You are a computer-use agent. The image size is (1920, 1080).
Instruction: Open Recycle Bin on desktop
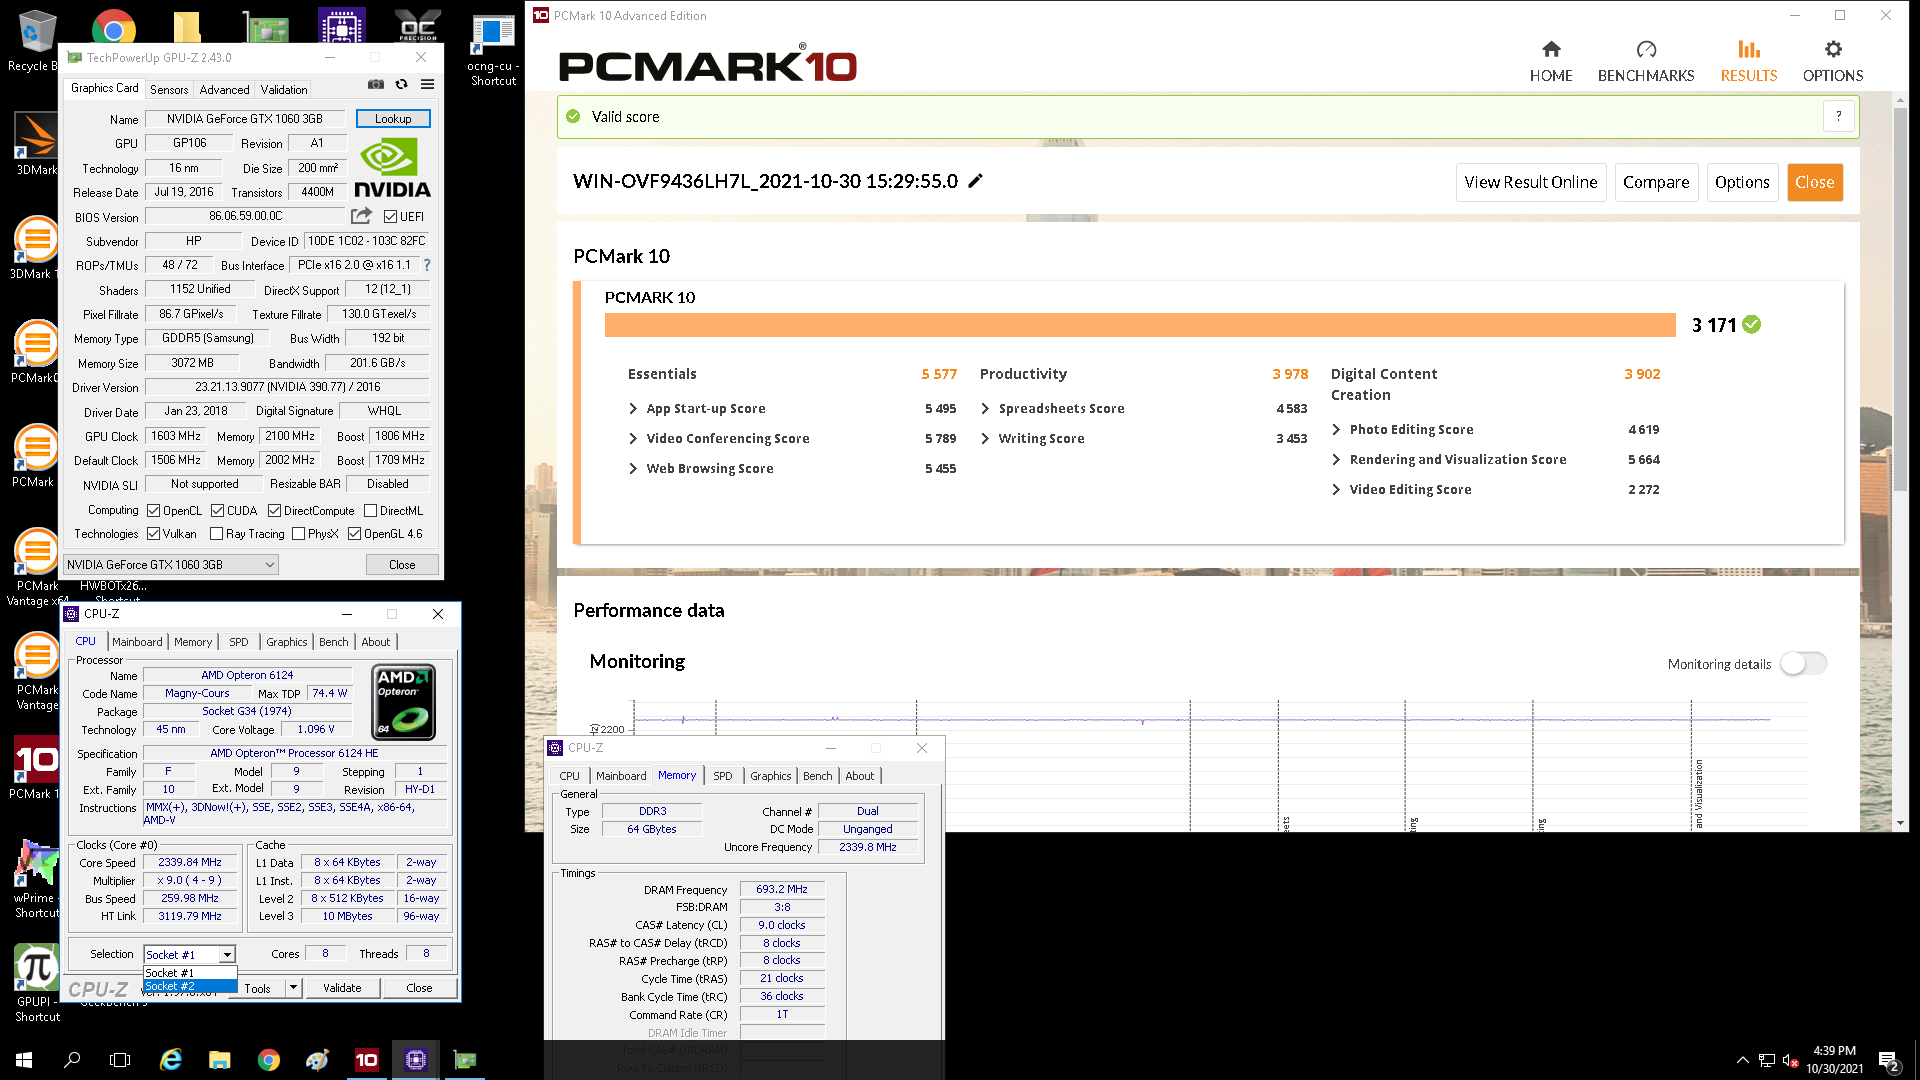[x=36, y=40]
